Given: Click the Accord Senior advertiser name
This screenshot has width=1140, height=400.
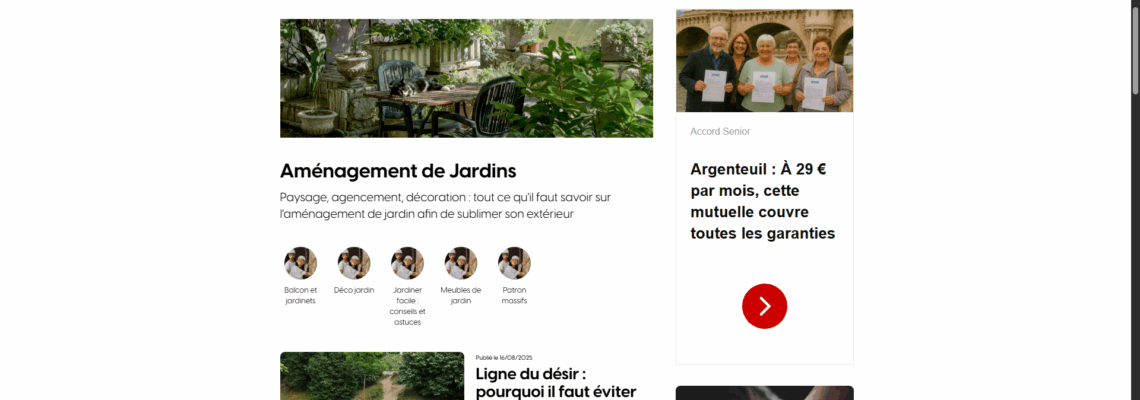Looking at the screenshot, I should (720, 132).
